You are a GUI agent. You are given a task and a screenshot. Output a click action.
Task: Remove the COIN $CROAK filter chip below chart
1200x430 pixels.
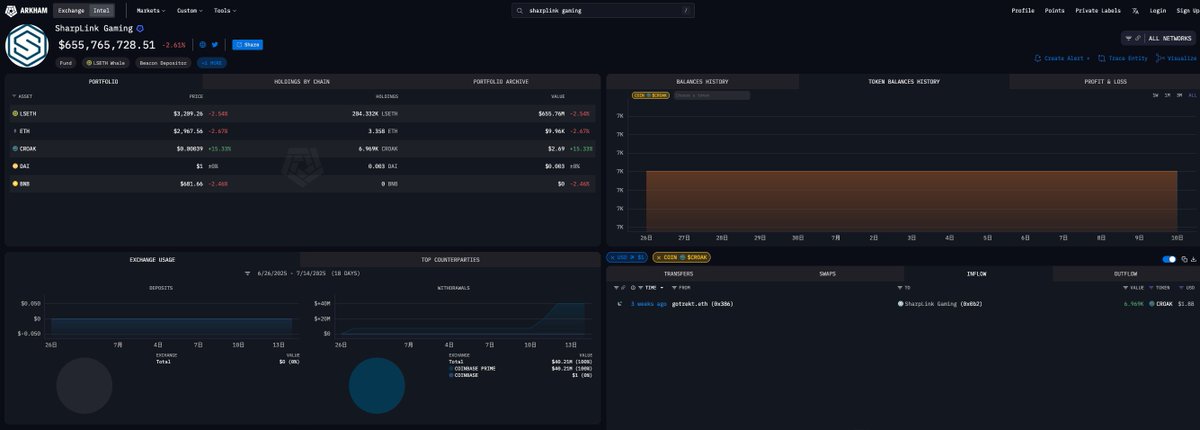660,257
